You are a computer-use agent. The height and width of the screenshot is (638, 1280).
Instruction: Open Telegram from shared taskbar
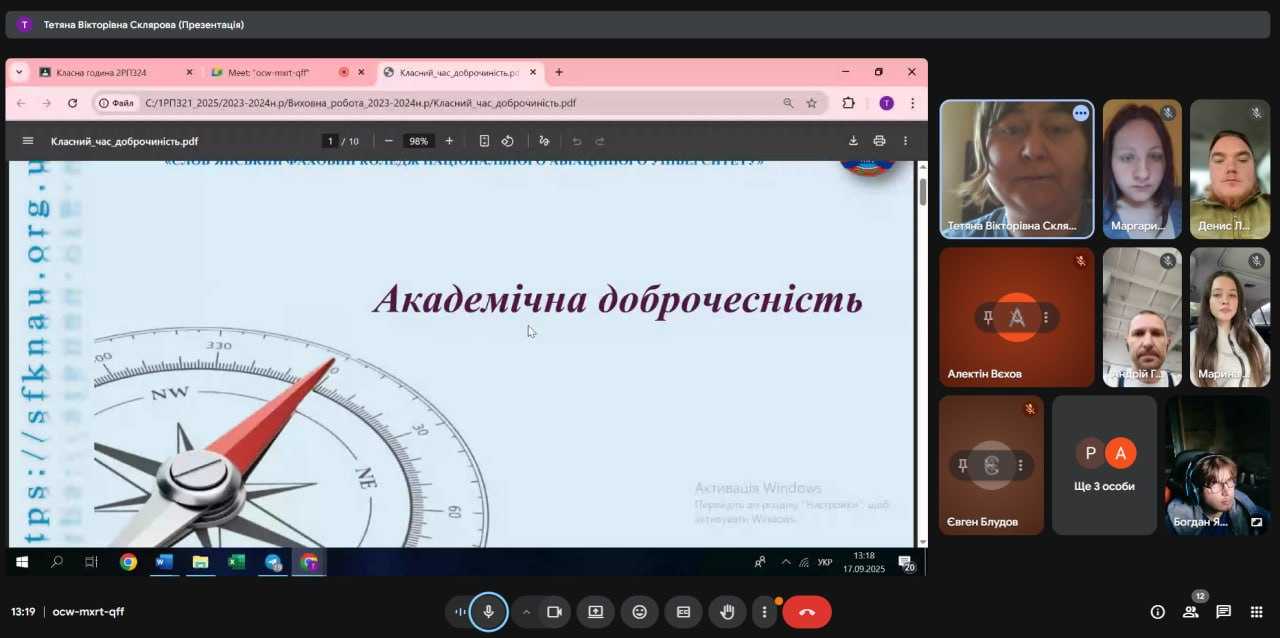(273, 562)
